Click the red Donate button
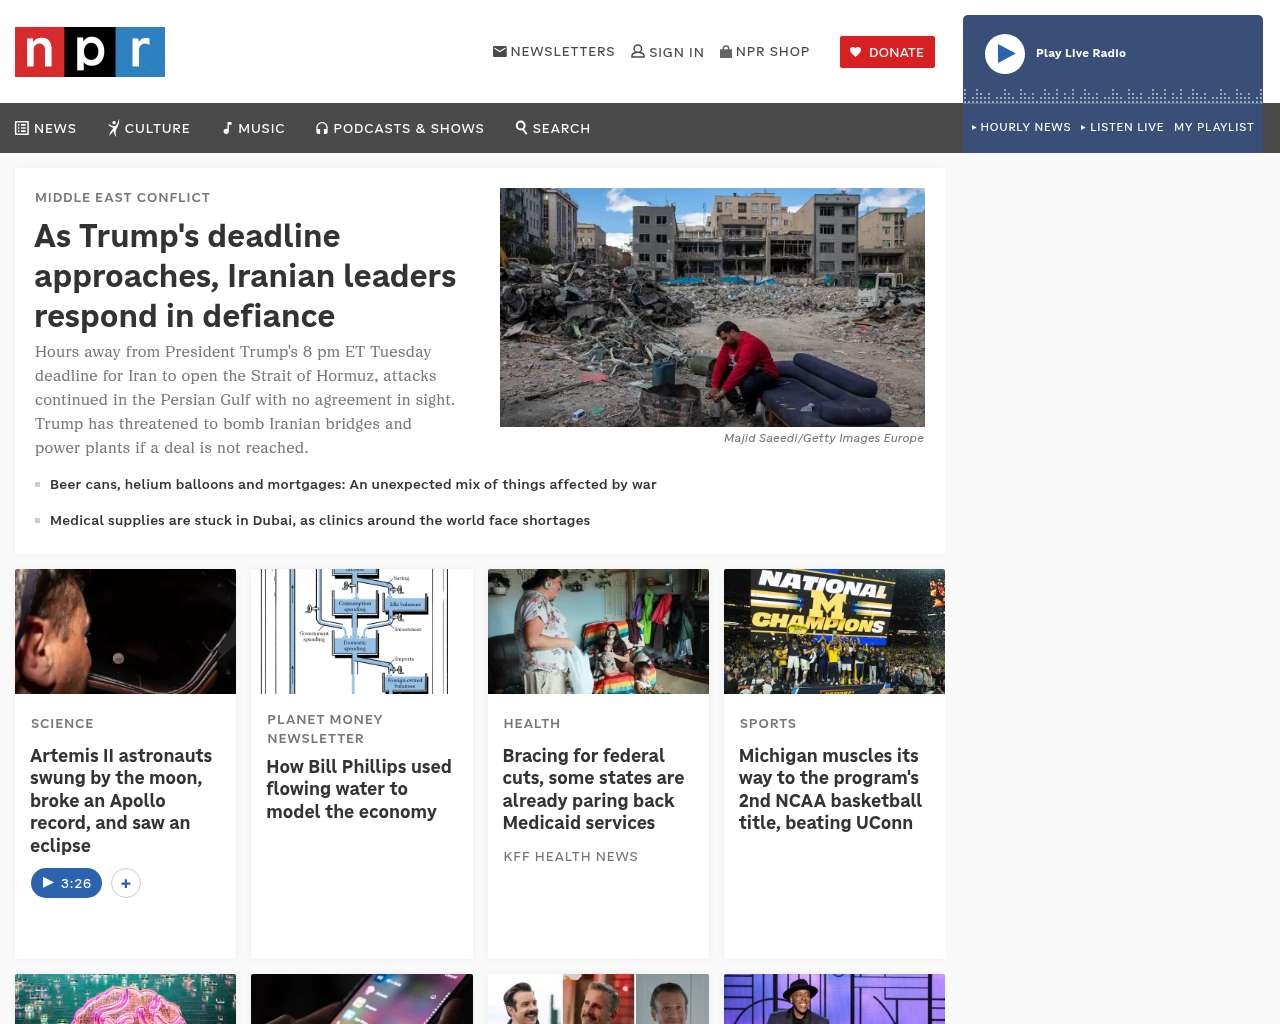Viewport: 1280px width, 1024px height. tap(887, 52)
